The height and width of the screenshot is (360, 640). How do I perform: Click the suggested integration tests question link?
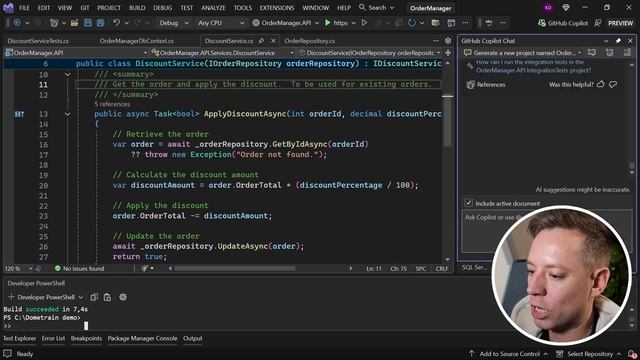click(533, 66)
